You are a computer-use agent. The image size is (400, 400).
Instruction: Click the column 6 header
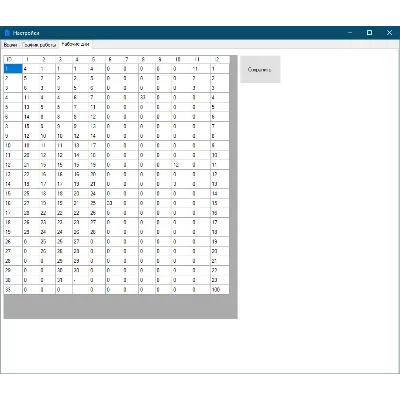click(114, 59)
